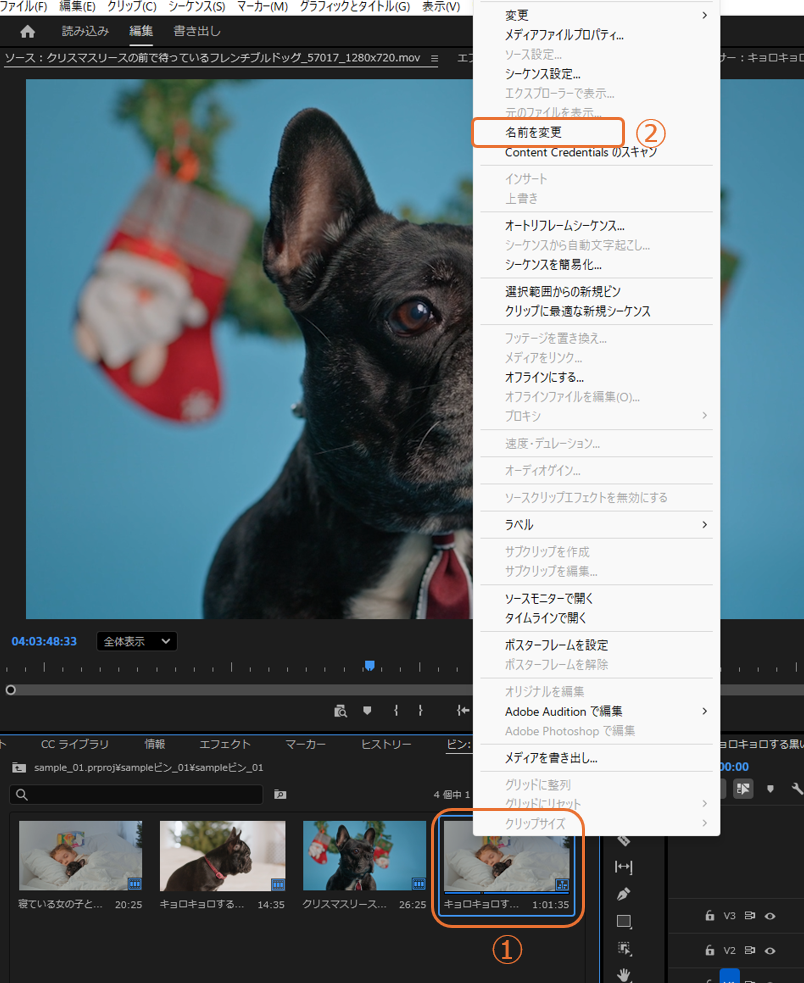The height and width of the screenshot is (983, 804).
Task: Toggle the V3 track lock
Action: pyautogui.click(x=710, y=915)
